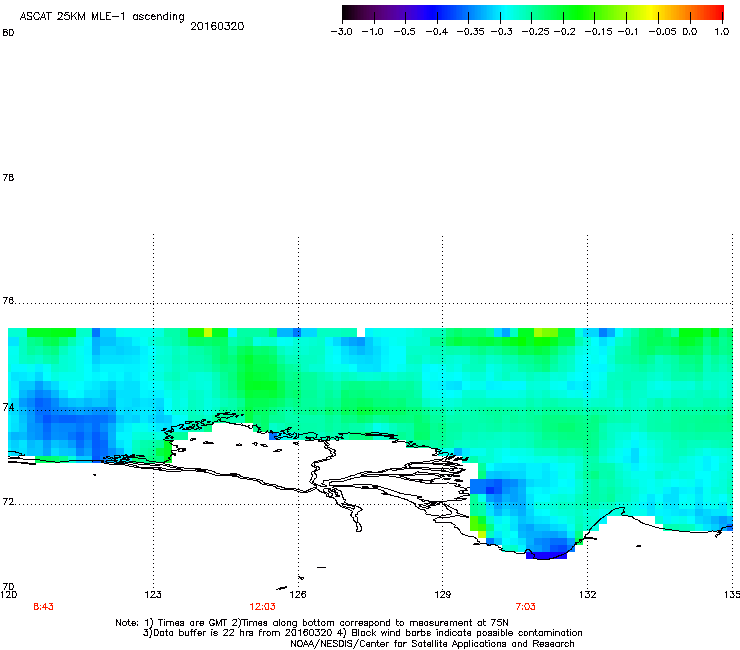740x650 pixels.
Task: Click the -0.05 colorbar label
Action: [x=663, y=32]
